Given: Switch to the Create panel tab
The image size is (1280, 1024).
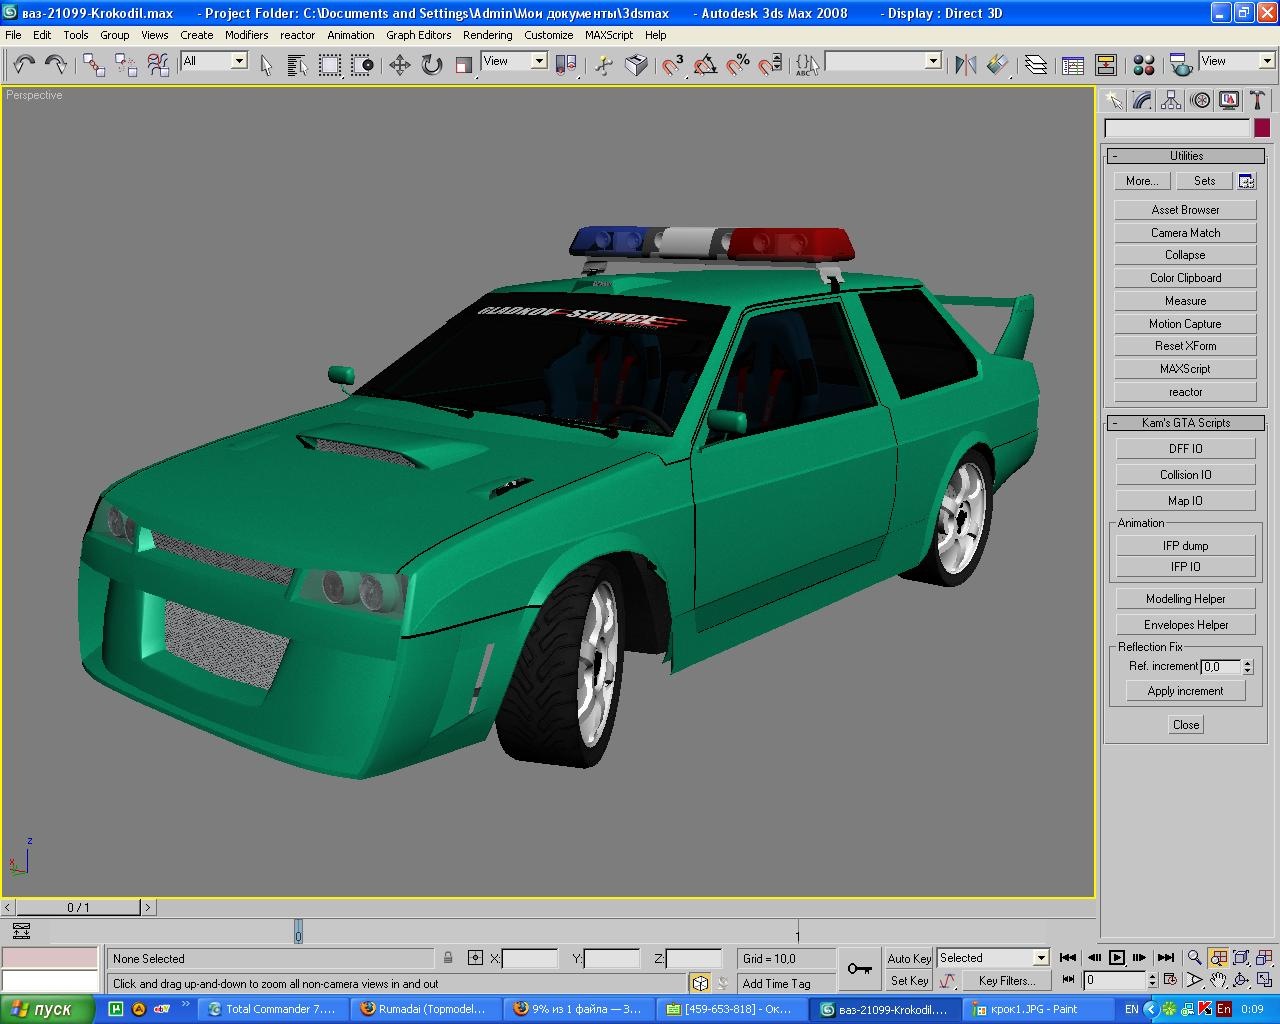Looking at the screenshot, I should tap(1113, 100).
